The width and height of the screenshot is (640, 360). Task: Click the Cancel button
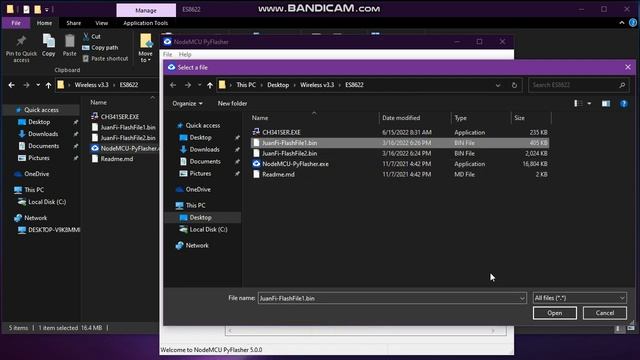point(604,313)
